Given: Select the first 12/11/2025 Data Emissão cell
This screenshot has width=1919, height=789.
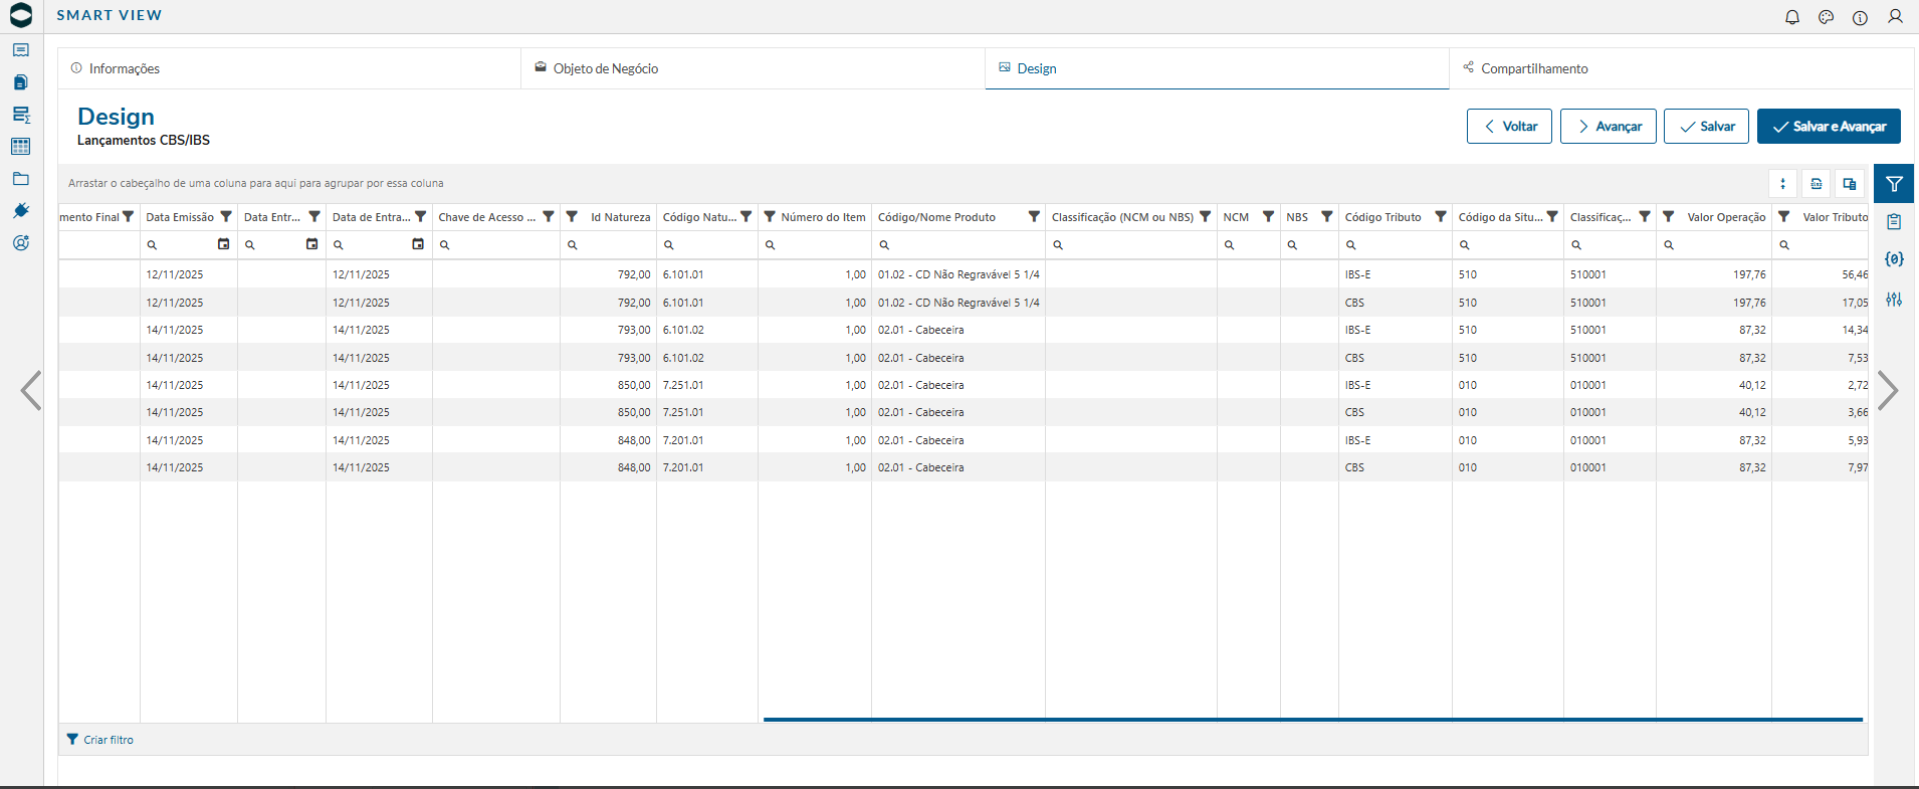Looking at the screenshot, I should pos(188,274).
